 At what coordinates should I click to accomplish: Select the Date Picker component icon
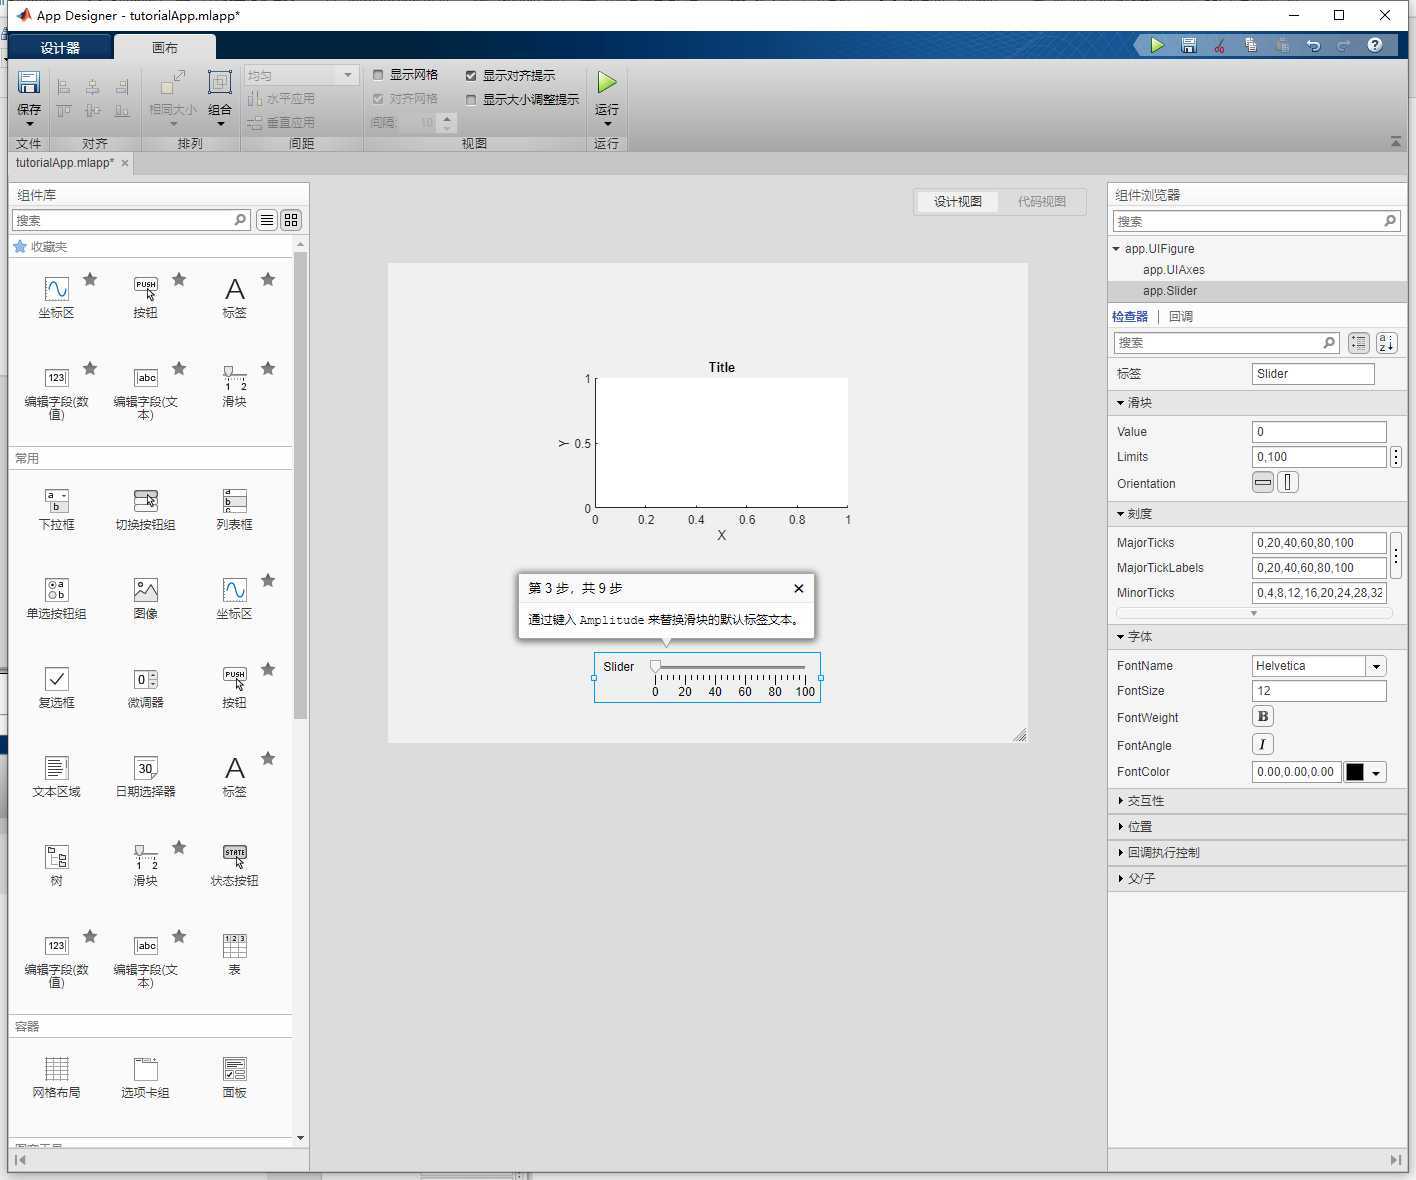tap(146, 769)
